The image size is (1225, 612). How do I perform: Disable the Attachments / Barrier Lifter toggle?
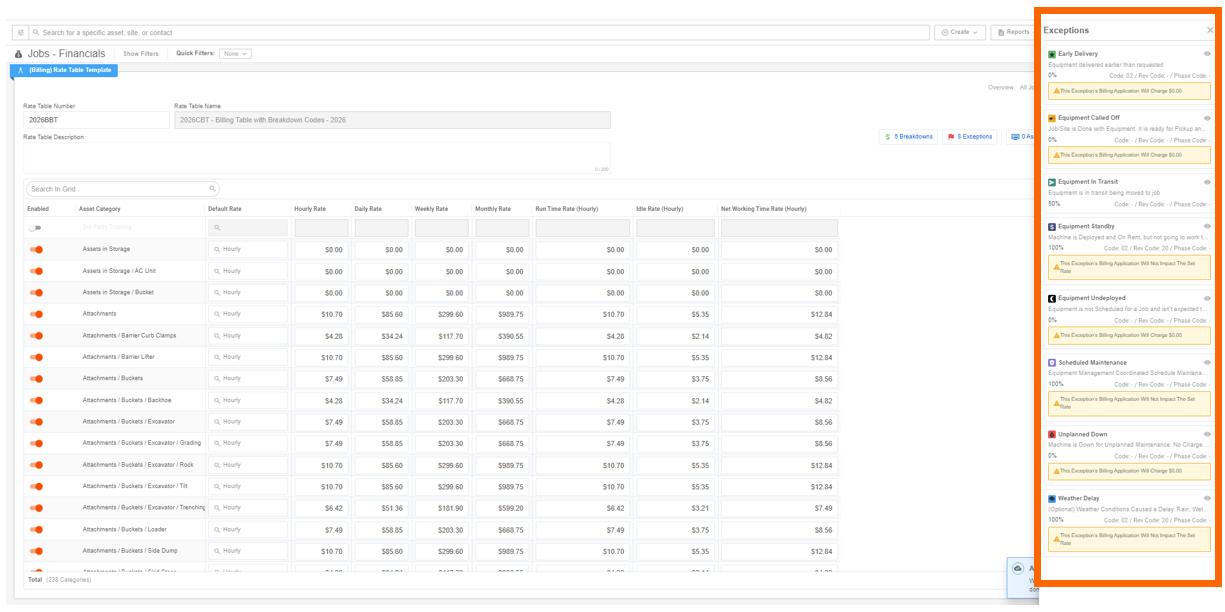pos(36,357)
